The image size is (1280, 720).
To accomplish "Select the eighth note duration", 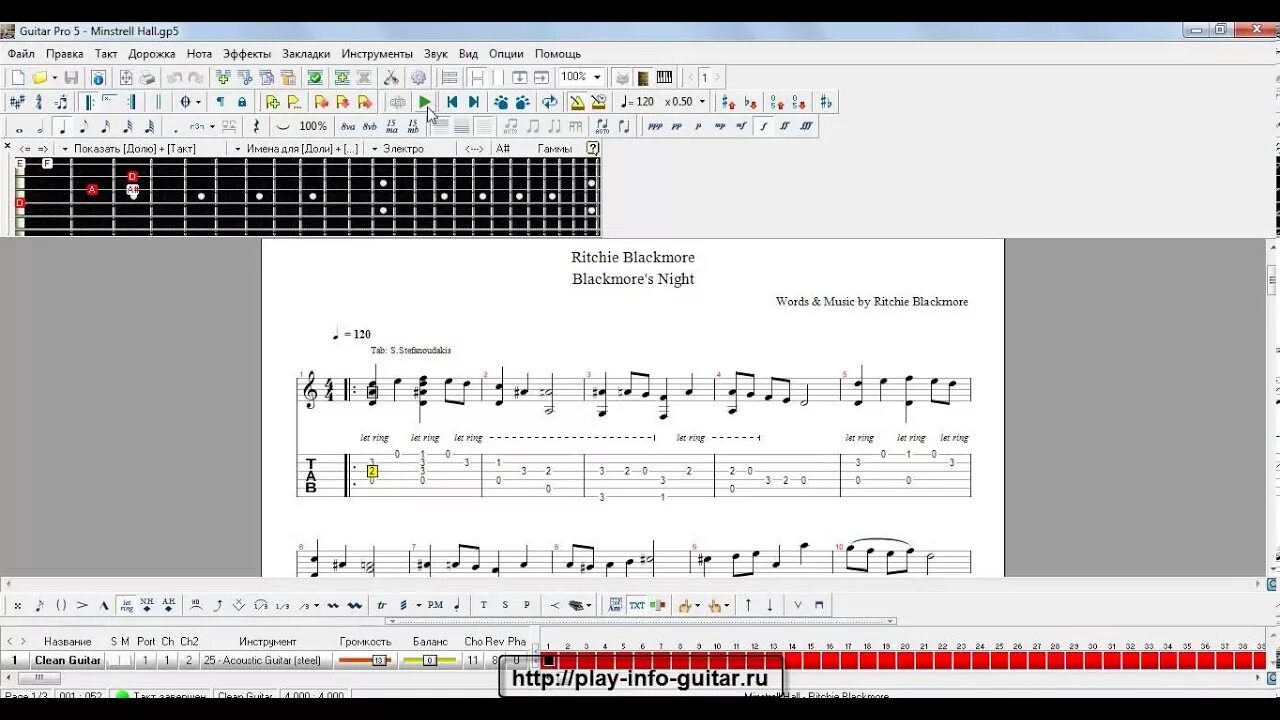I will pos(84,127).
